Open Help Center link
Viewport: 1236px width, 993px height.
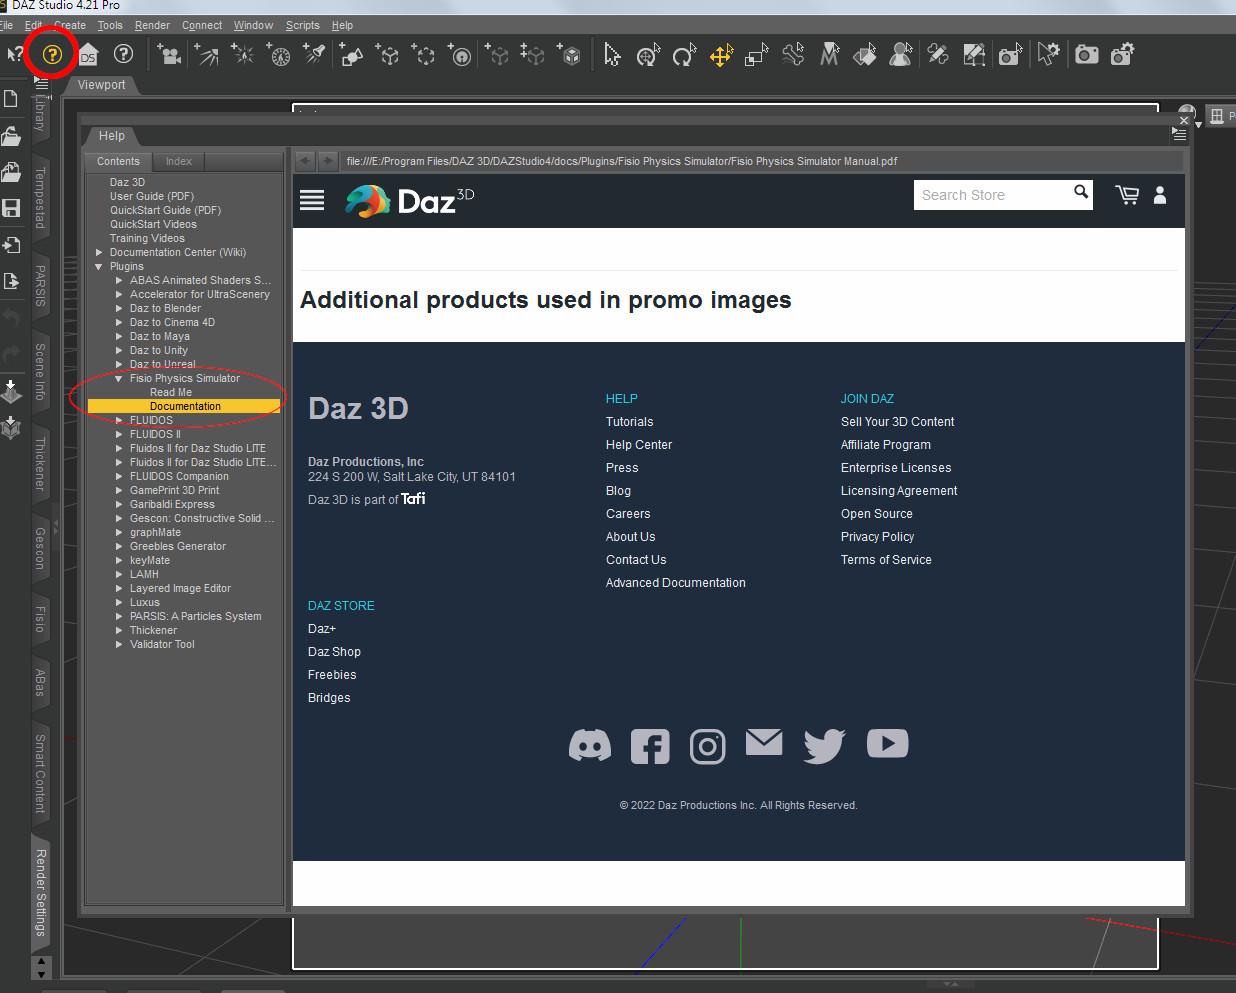pos(639,445)
